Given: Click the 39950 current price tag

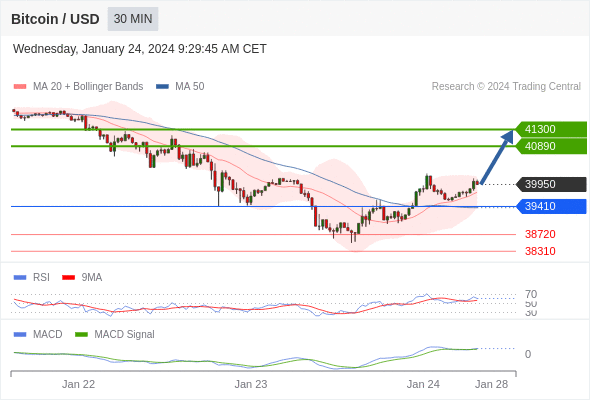Looking at the screenshot, I should pos(551,184).
